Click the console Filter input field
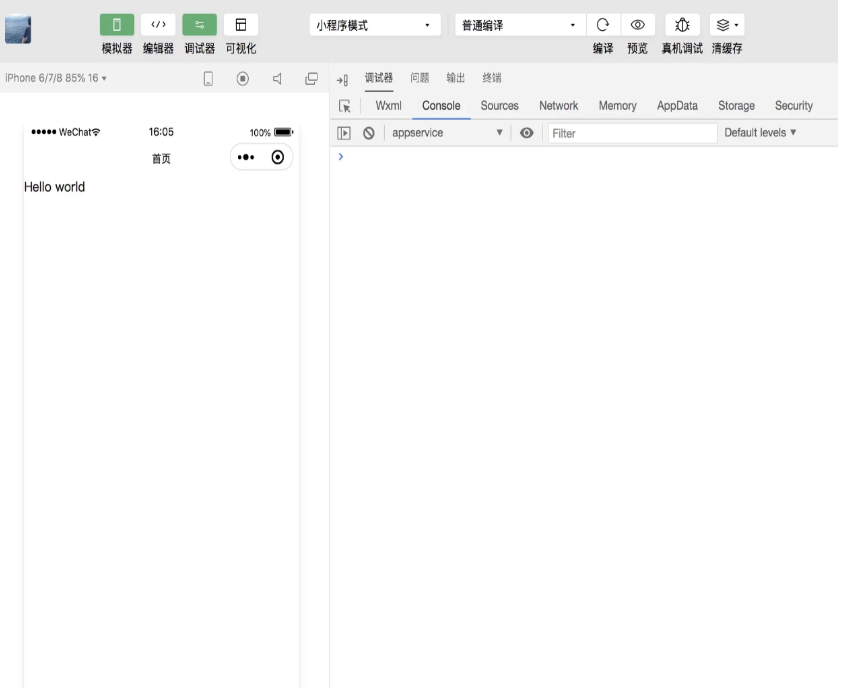Image resolution: width=848 pixels, height=688 pixels. coord(633,133)
